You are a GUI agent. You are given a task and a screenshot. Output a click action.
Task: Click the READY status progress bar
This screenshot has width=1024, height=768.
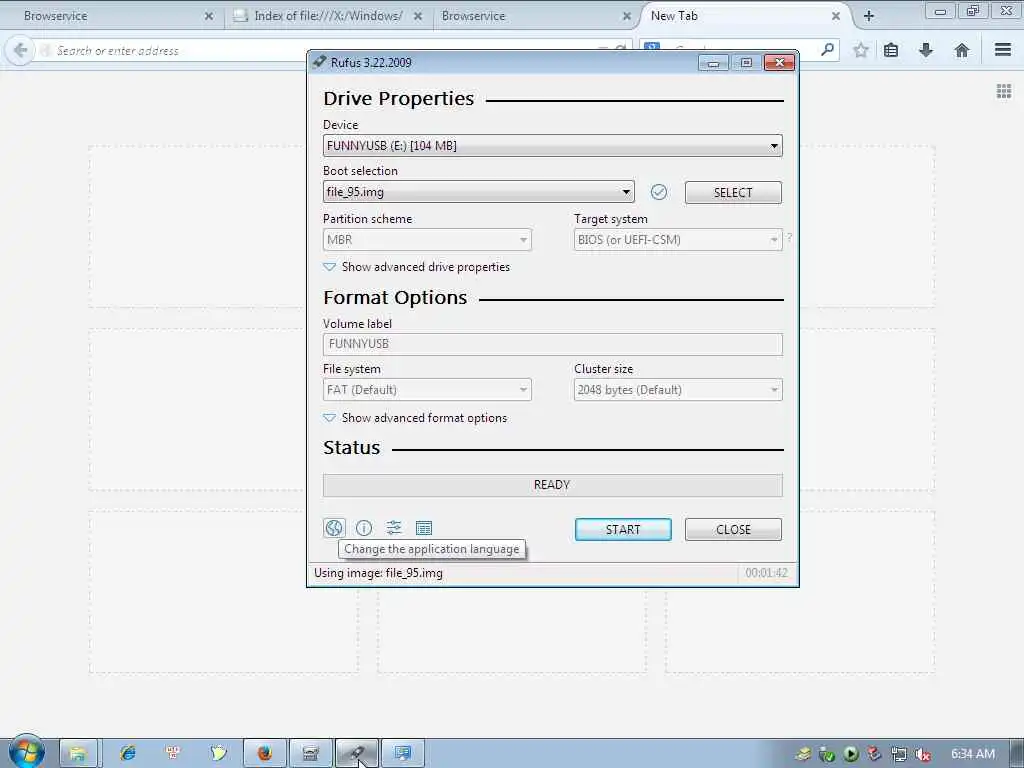552,485
